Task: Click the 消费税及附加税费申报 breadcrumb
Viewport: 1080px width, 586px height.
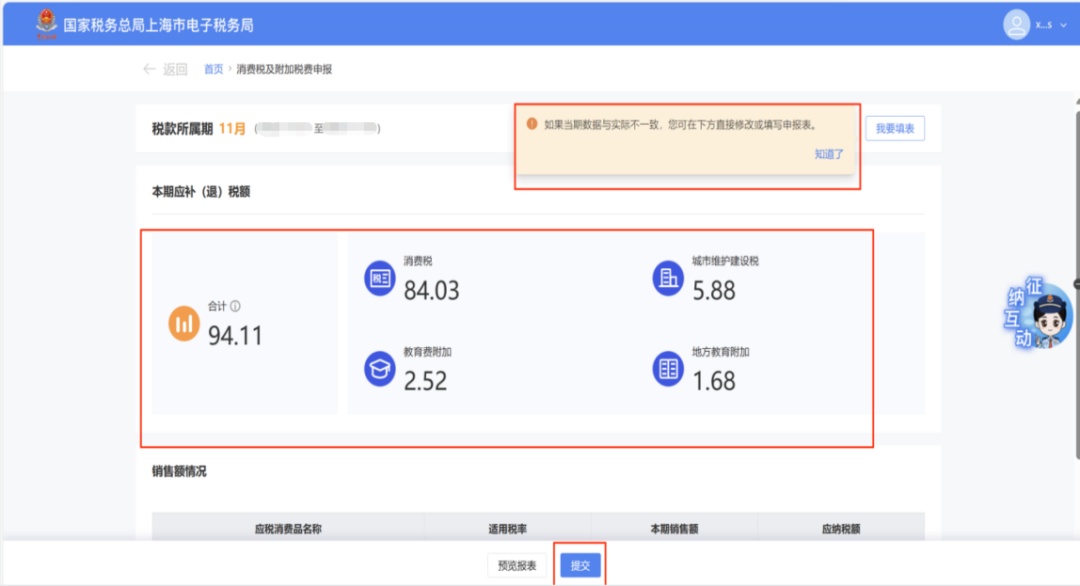Action: pyautogui.click(x=284, y=69)
